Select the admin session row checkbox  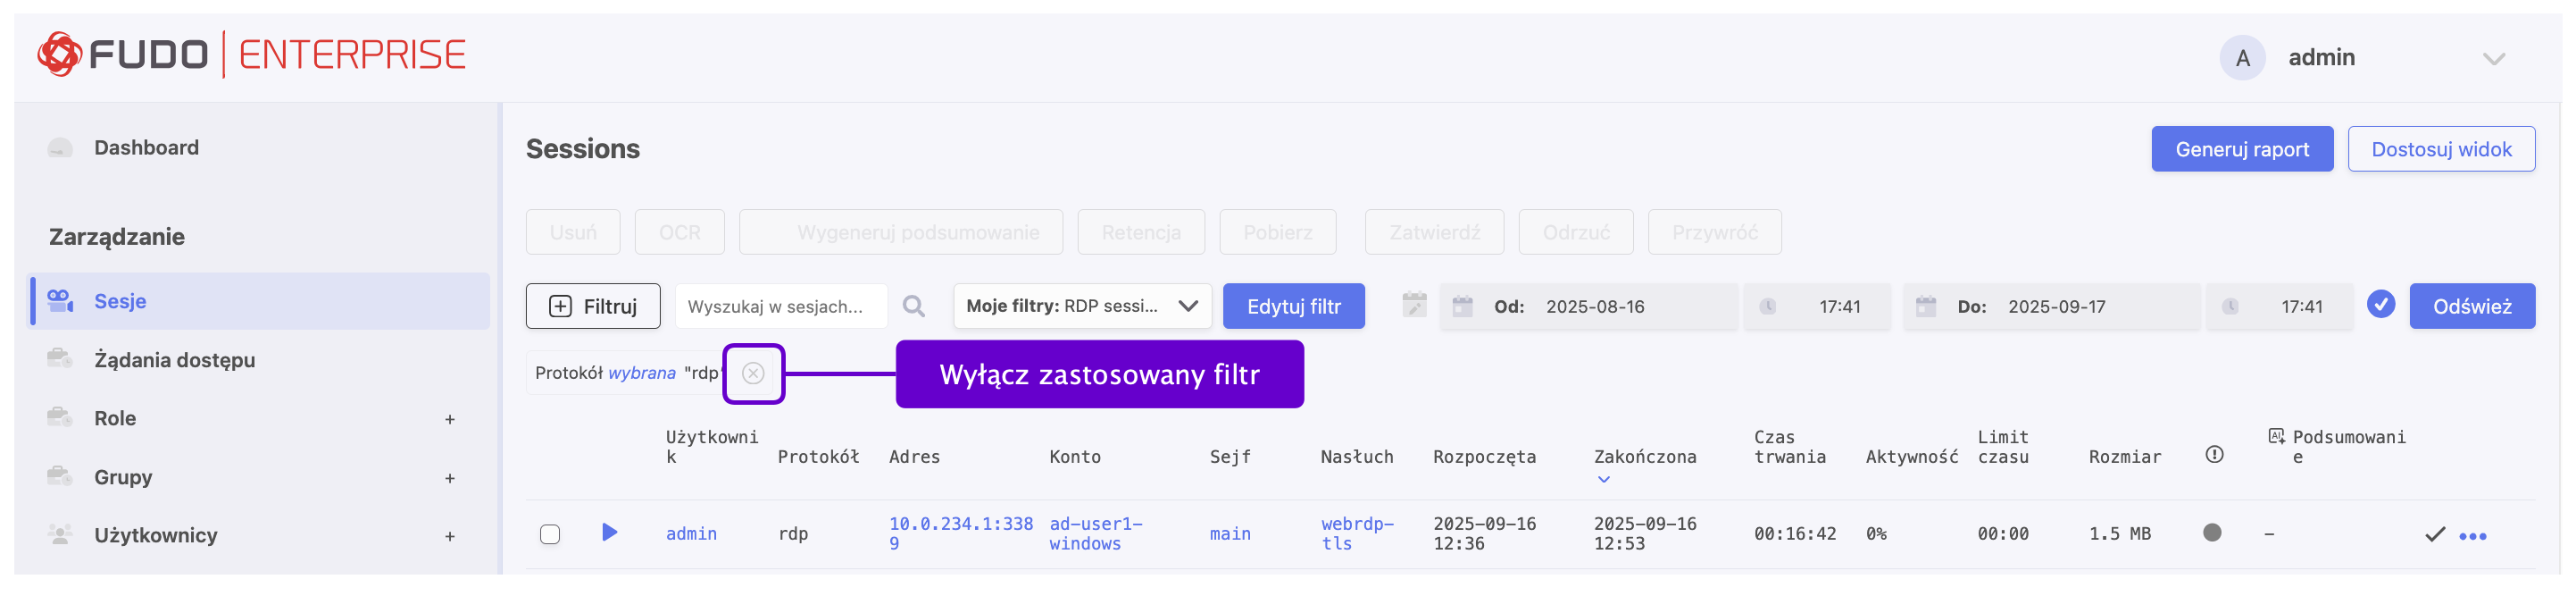tap(550, 534)
